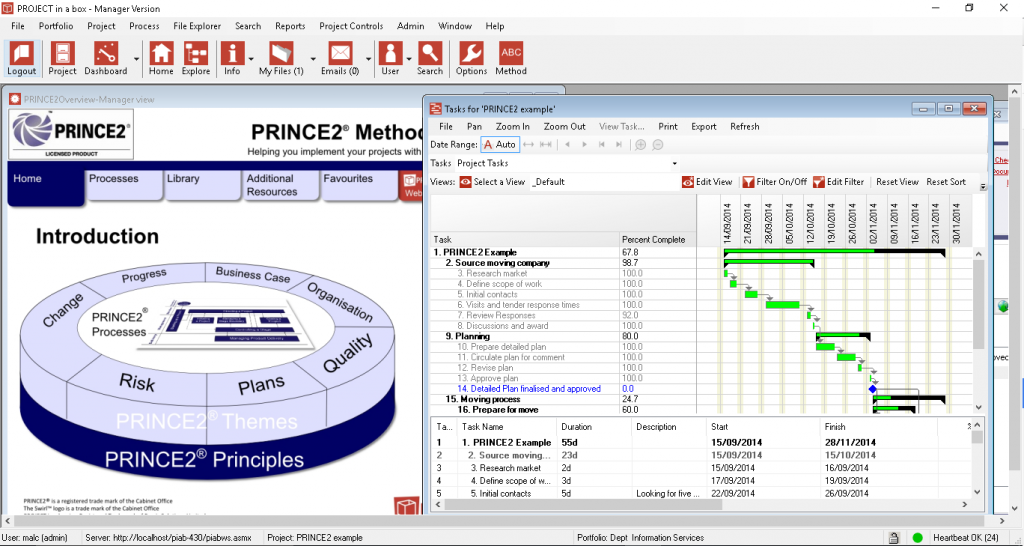Open the dropdown arrow next to My Files
Viewport: 1024px width, 546px height.
(x=313, y=59)
